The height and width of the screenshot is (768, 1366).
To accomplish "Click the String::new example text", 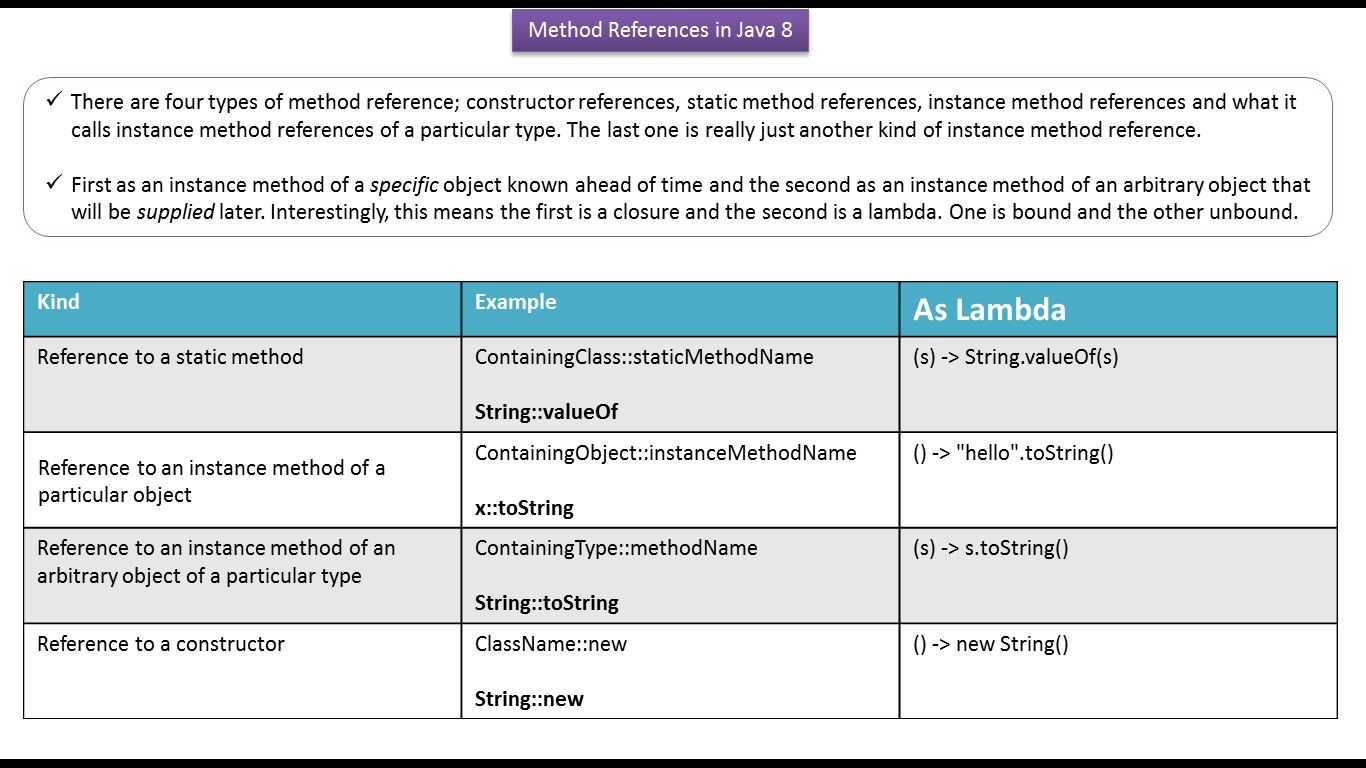I will 529,698.
